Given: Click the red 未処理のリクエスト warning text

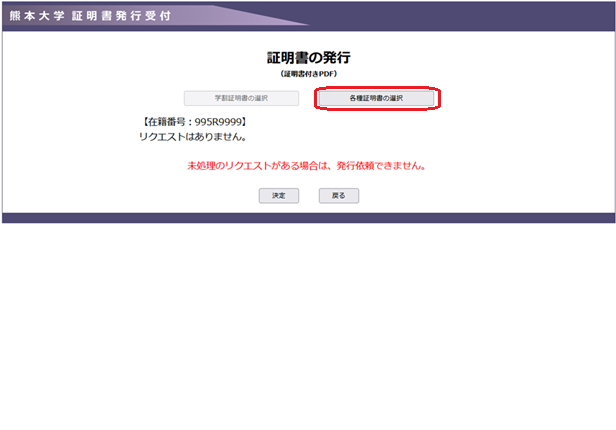Looking at the screenshot, I should click(250, 166).
